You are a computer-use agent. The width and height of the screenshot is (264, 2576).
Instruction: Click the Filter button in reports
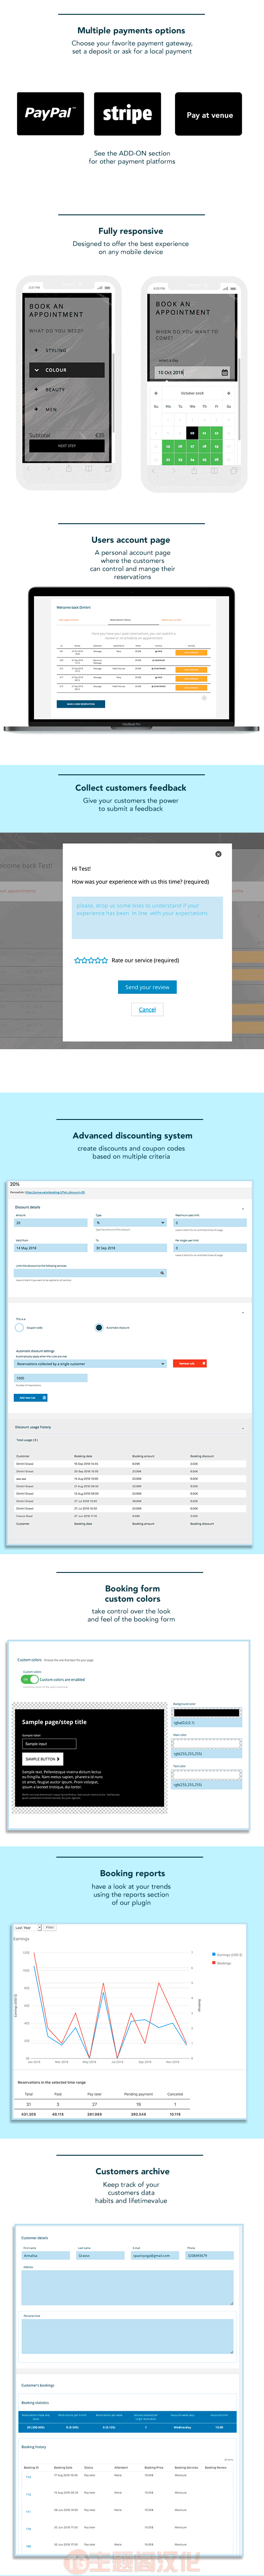click(49, 1927)
